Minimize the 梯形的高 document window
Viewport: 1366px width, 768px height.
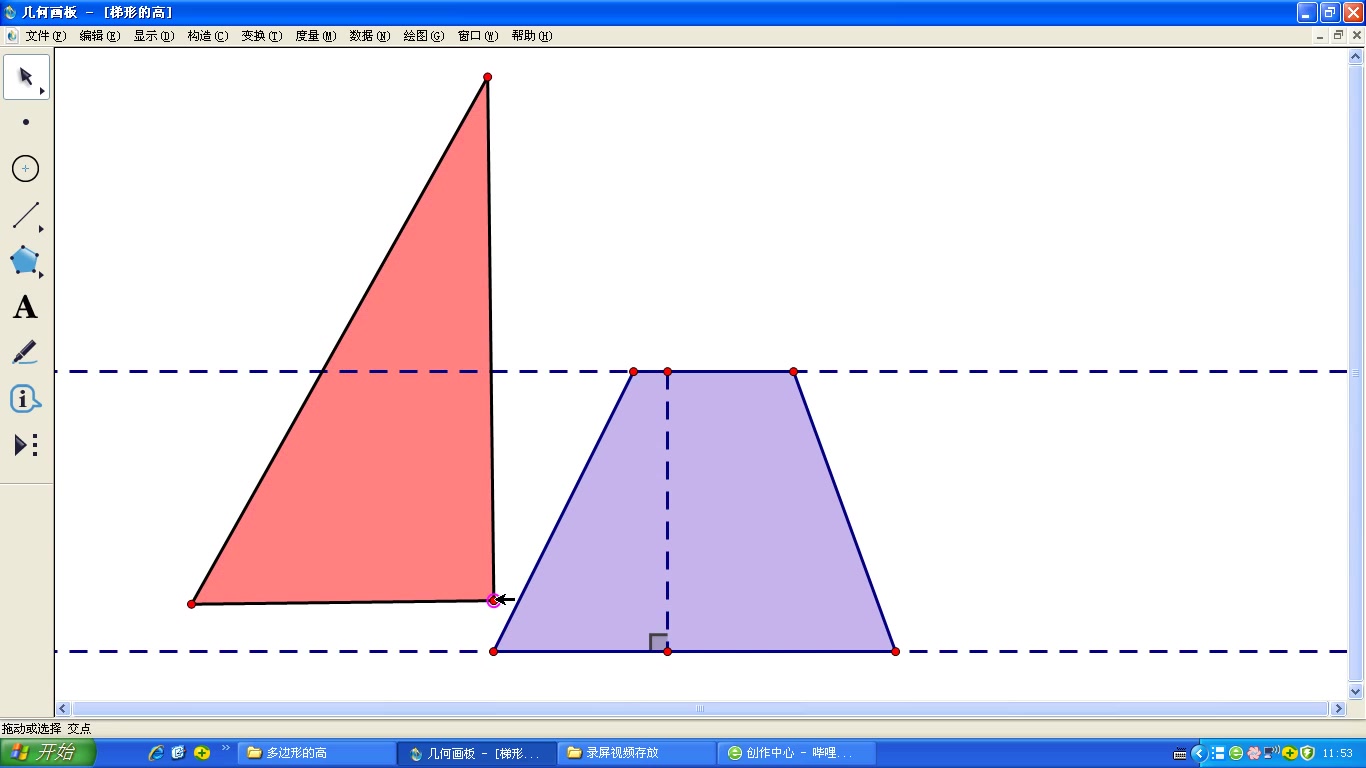(x=1320, y=35)
